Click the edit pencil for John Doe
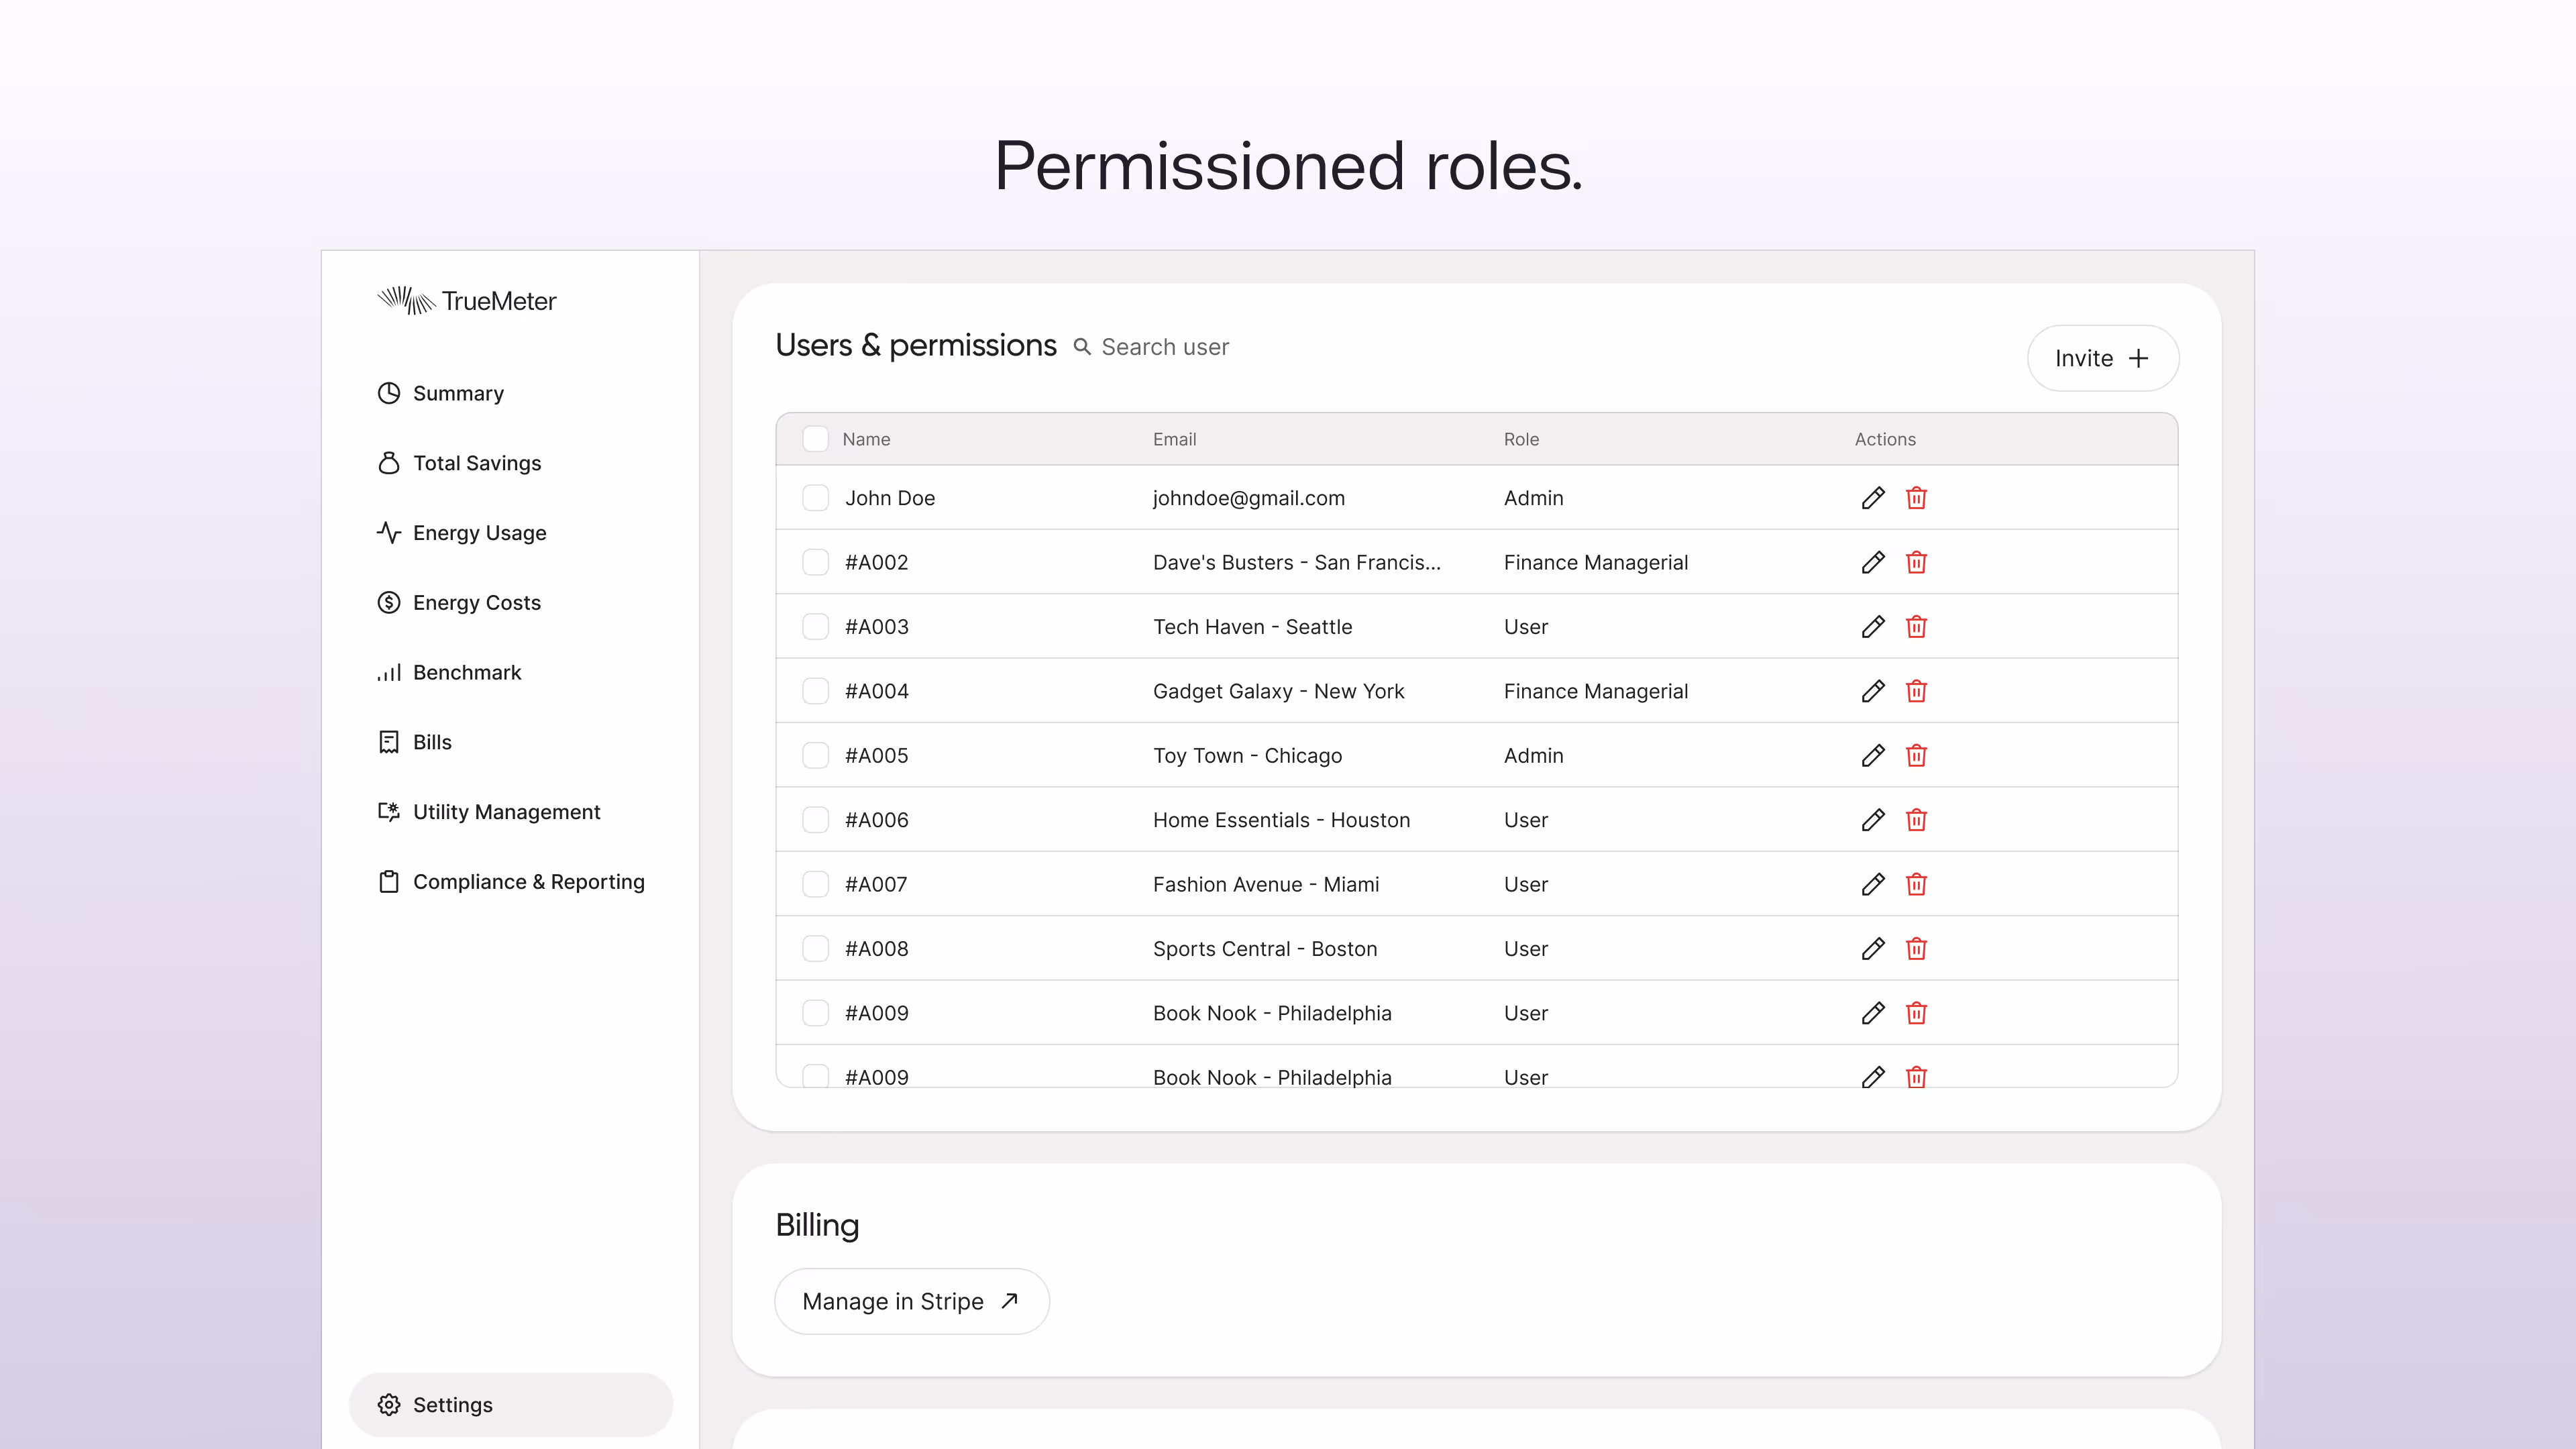Viewport: 2576px width, 1449px height. [x=1873, y=498]
